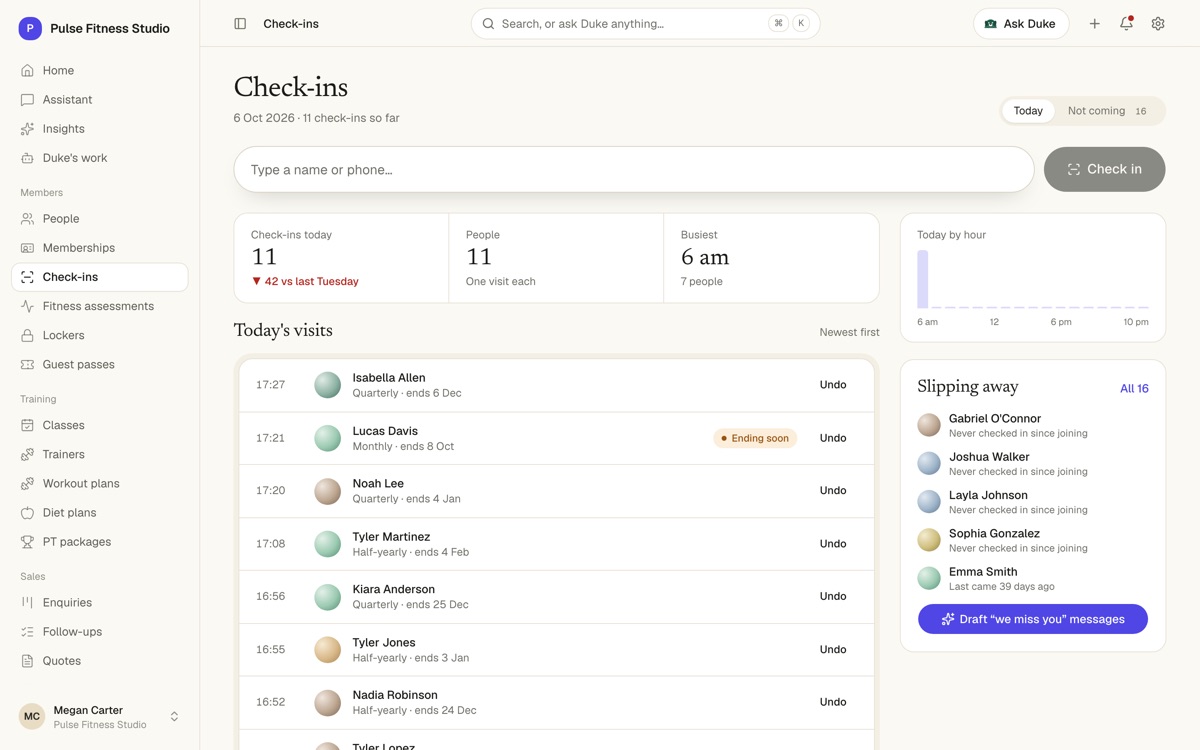This screenshot has height=750, width=1200.
Task: Switch to the Today tab
Action: click(1028, 111)
